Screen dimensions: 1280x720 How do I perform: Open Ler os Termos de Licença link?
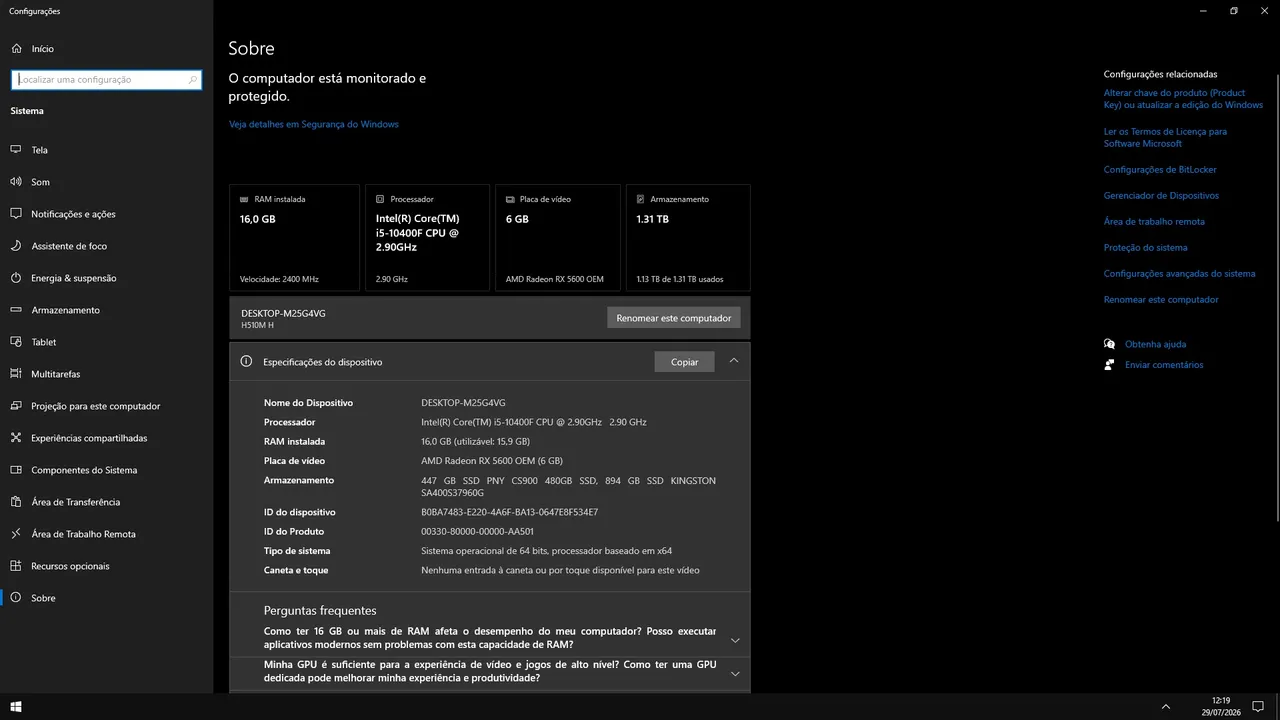coord(1165,137)
